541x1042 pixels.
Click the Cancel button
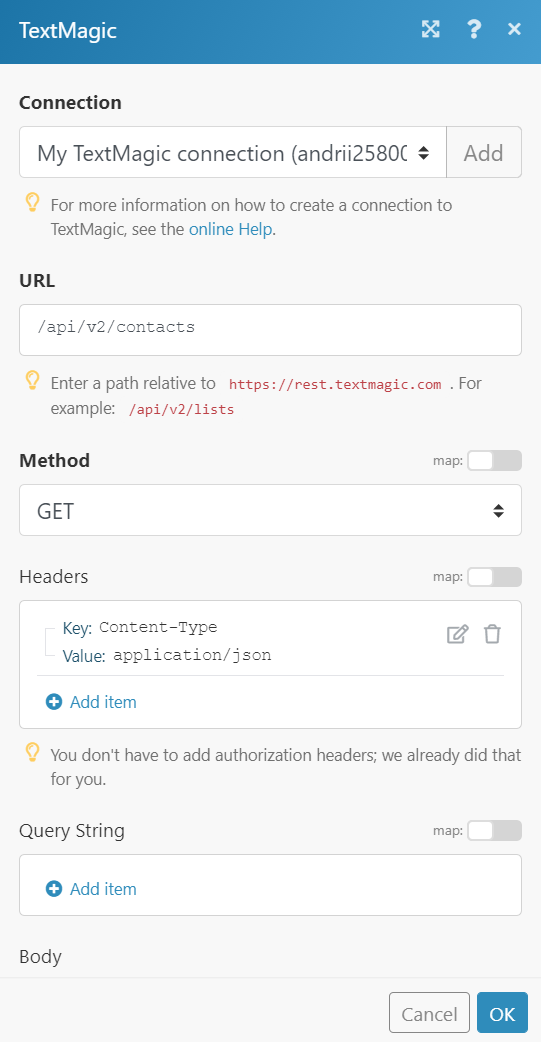tap(429, 1012)
